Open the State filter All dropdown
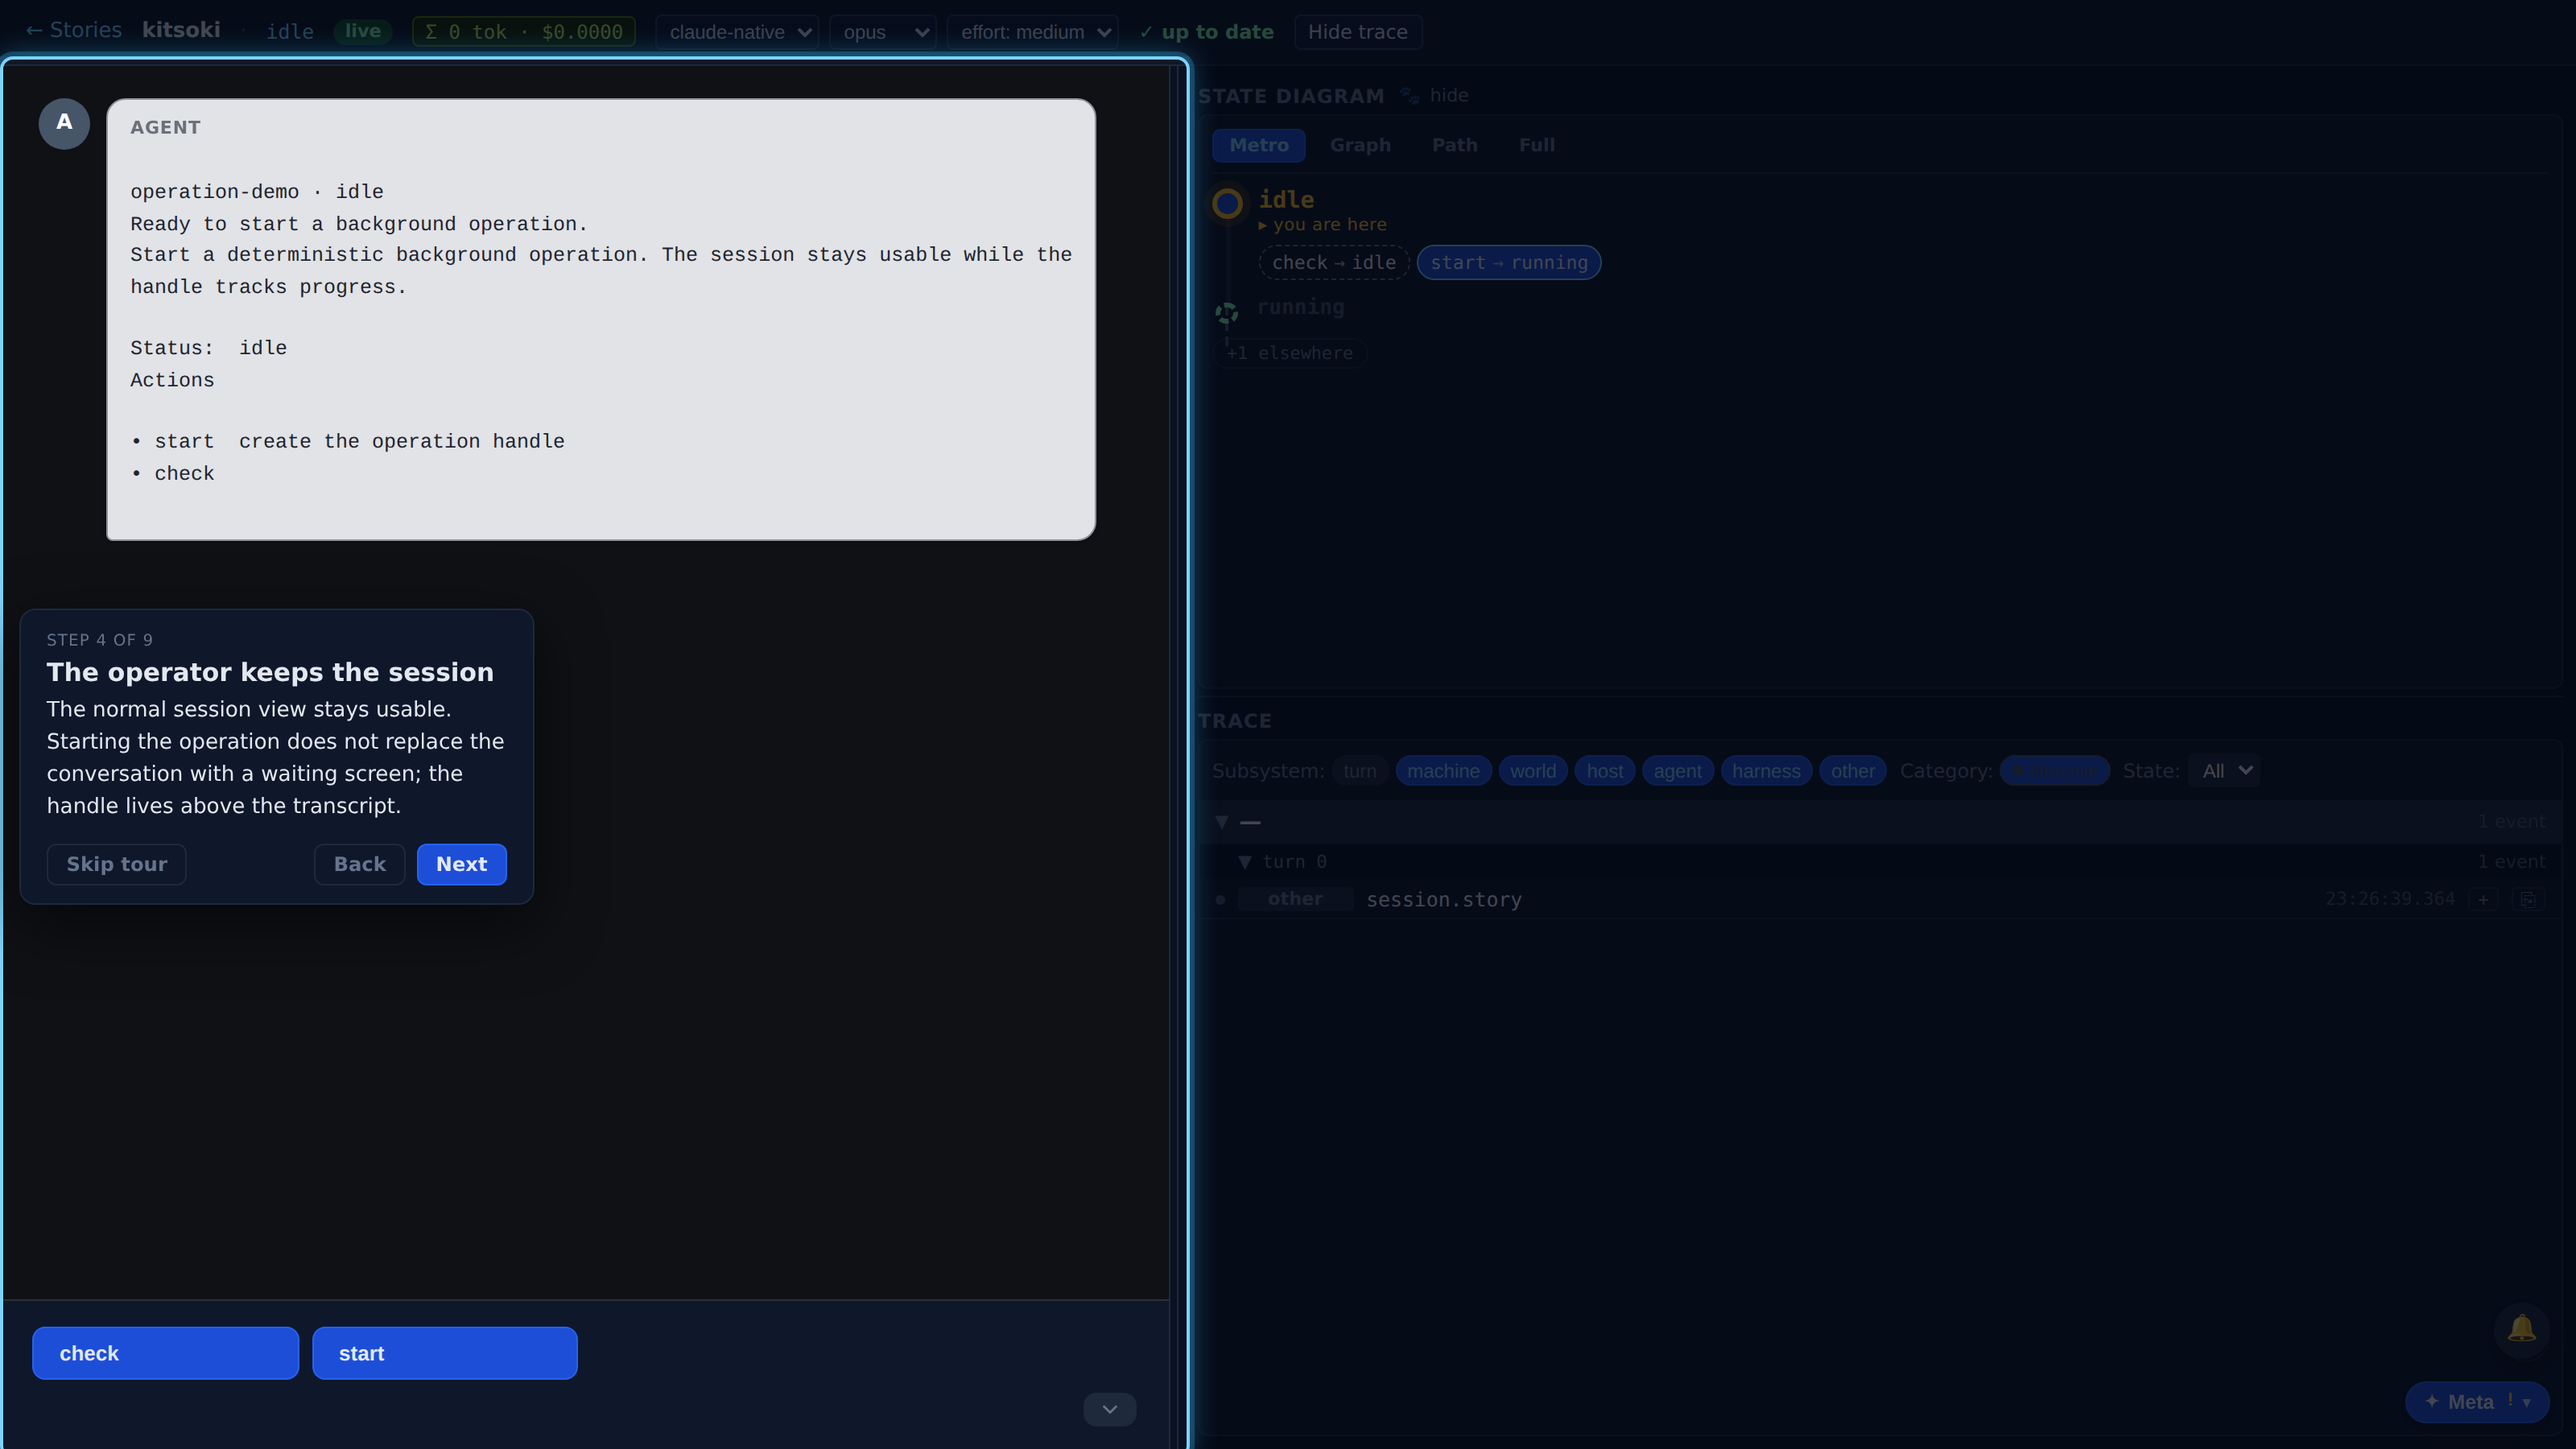Screen dimensions: 2576x1449 tap(2224, 771)
